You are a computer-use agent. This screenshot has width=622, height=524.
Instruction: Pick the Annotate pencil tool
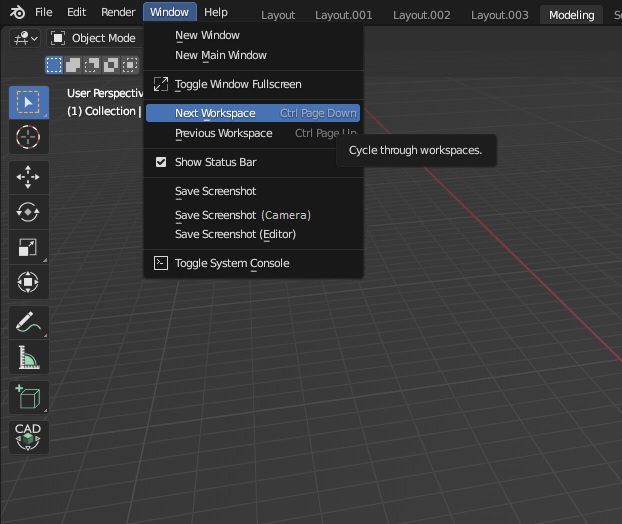(28, 322)
